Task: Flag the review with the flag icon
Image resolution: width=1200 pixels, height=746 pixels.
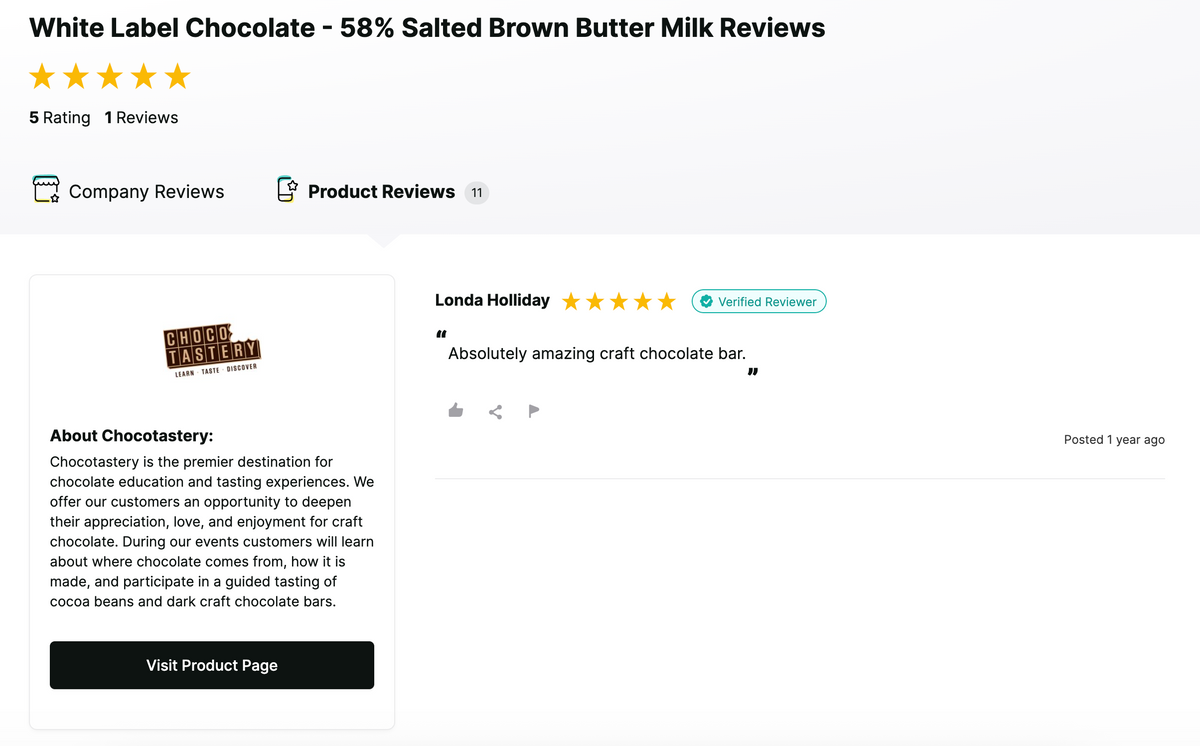Action: tap(534, 410)
